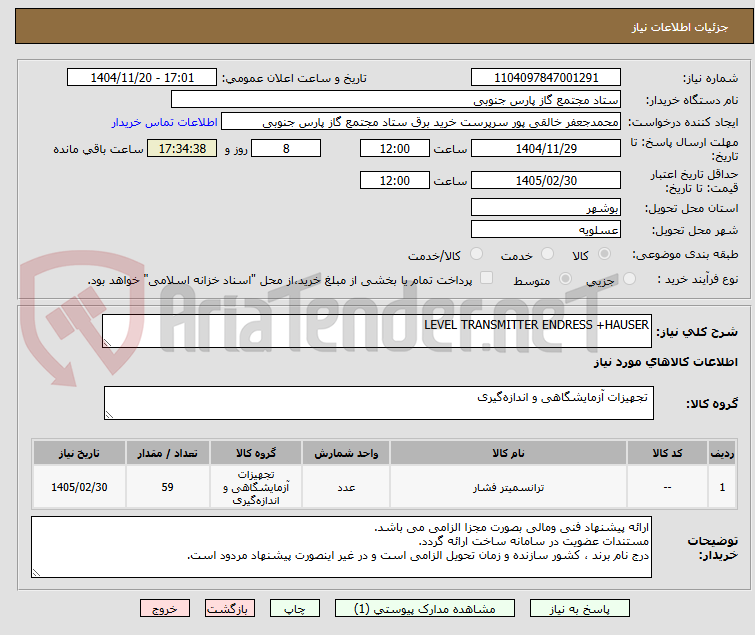
Task: Click the city field عسلویه
Action: tap(546, 230)
